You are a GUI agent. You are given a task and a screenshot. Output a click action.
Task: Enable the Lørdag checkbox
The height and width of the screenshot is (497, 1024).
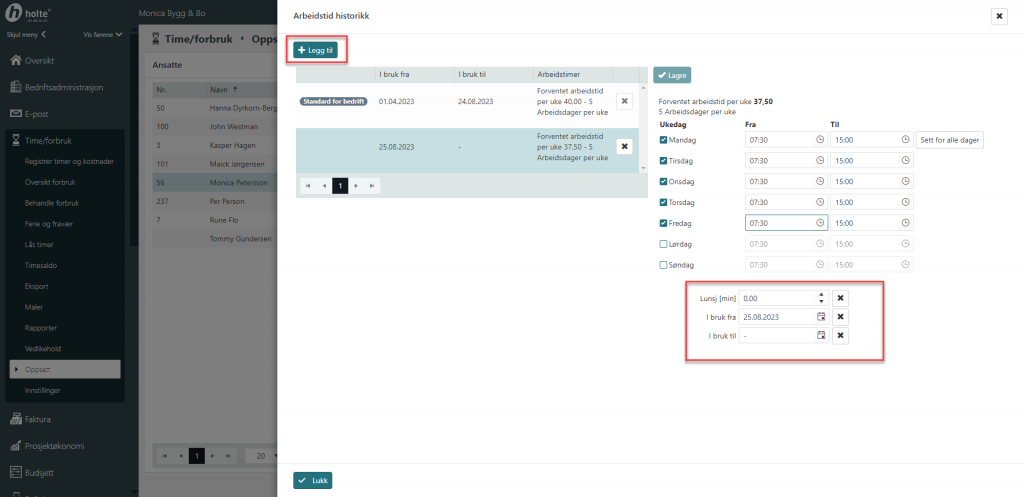coord(663,244)
